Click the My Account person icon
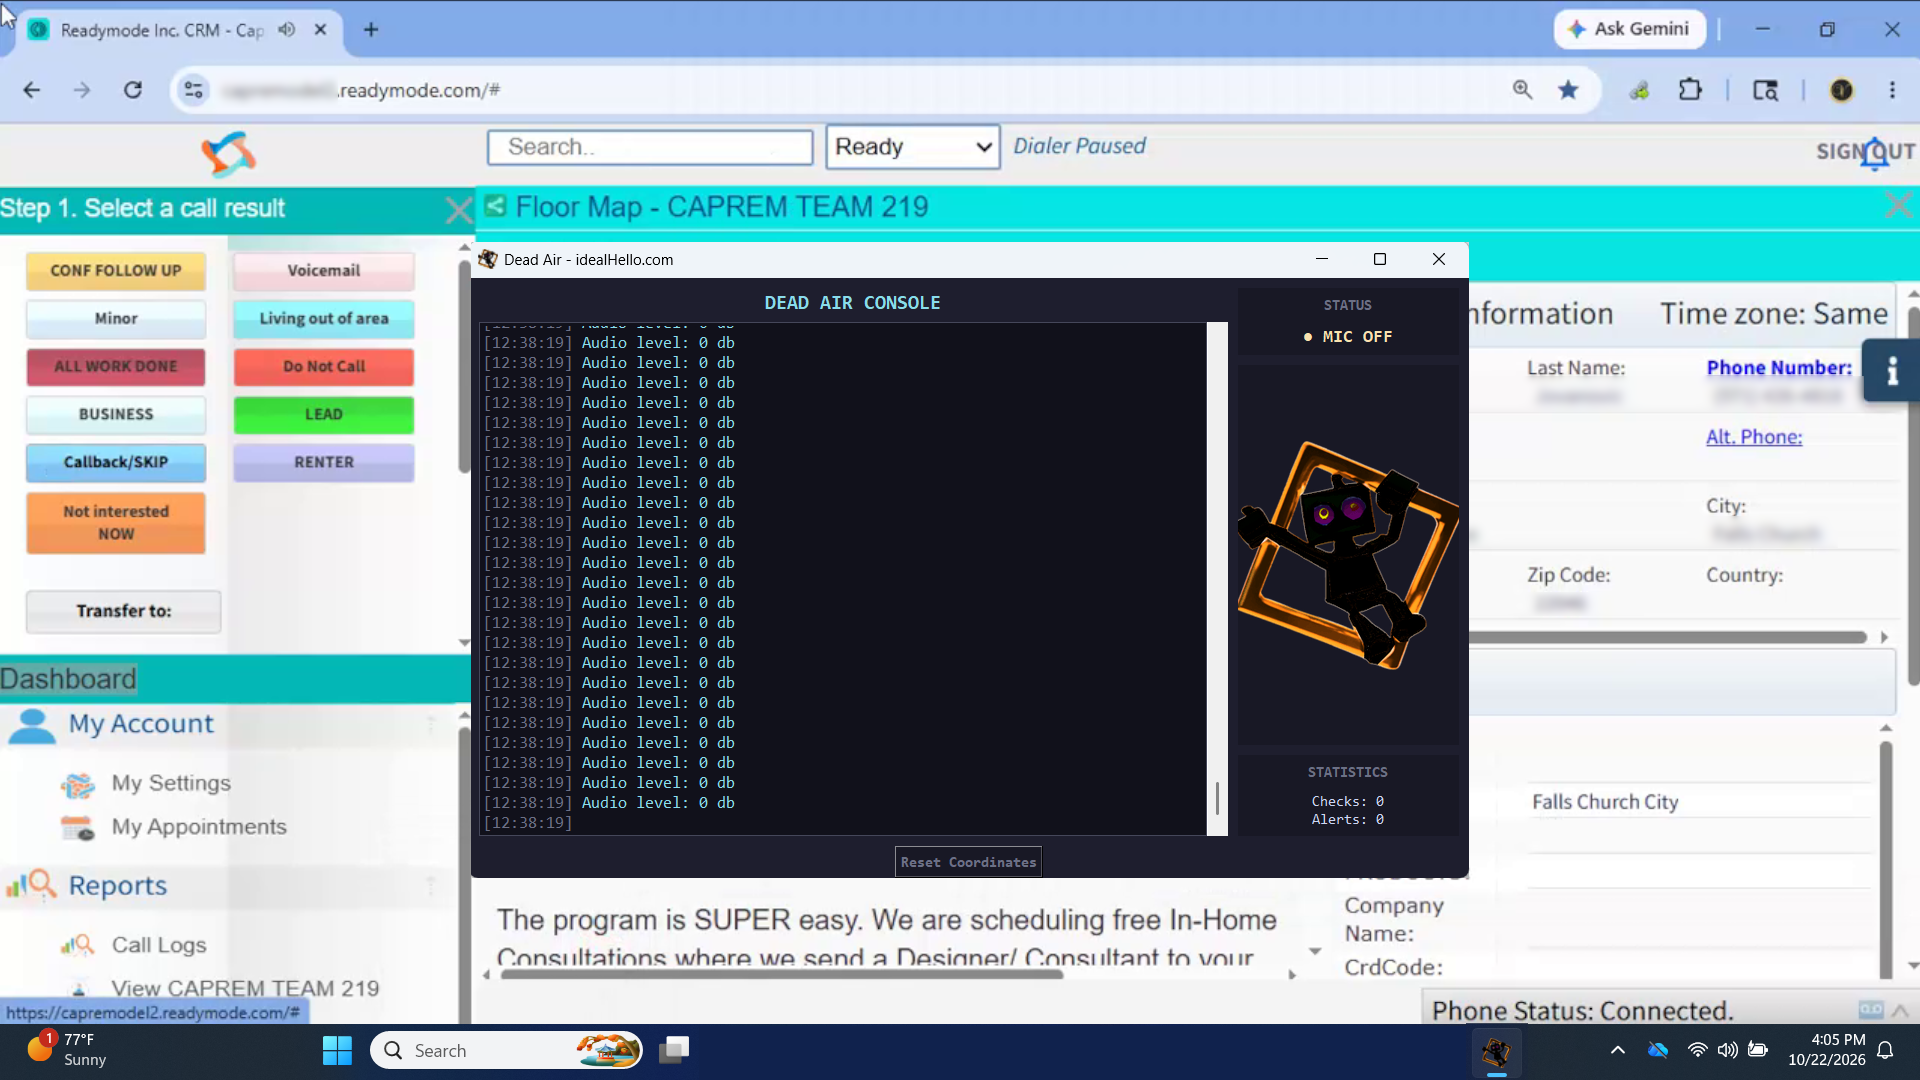The height and width of the screenshot is (1080, 1920). [x=32, y=725]
